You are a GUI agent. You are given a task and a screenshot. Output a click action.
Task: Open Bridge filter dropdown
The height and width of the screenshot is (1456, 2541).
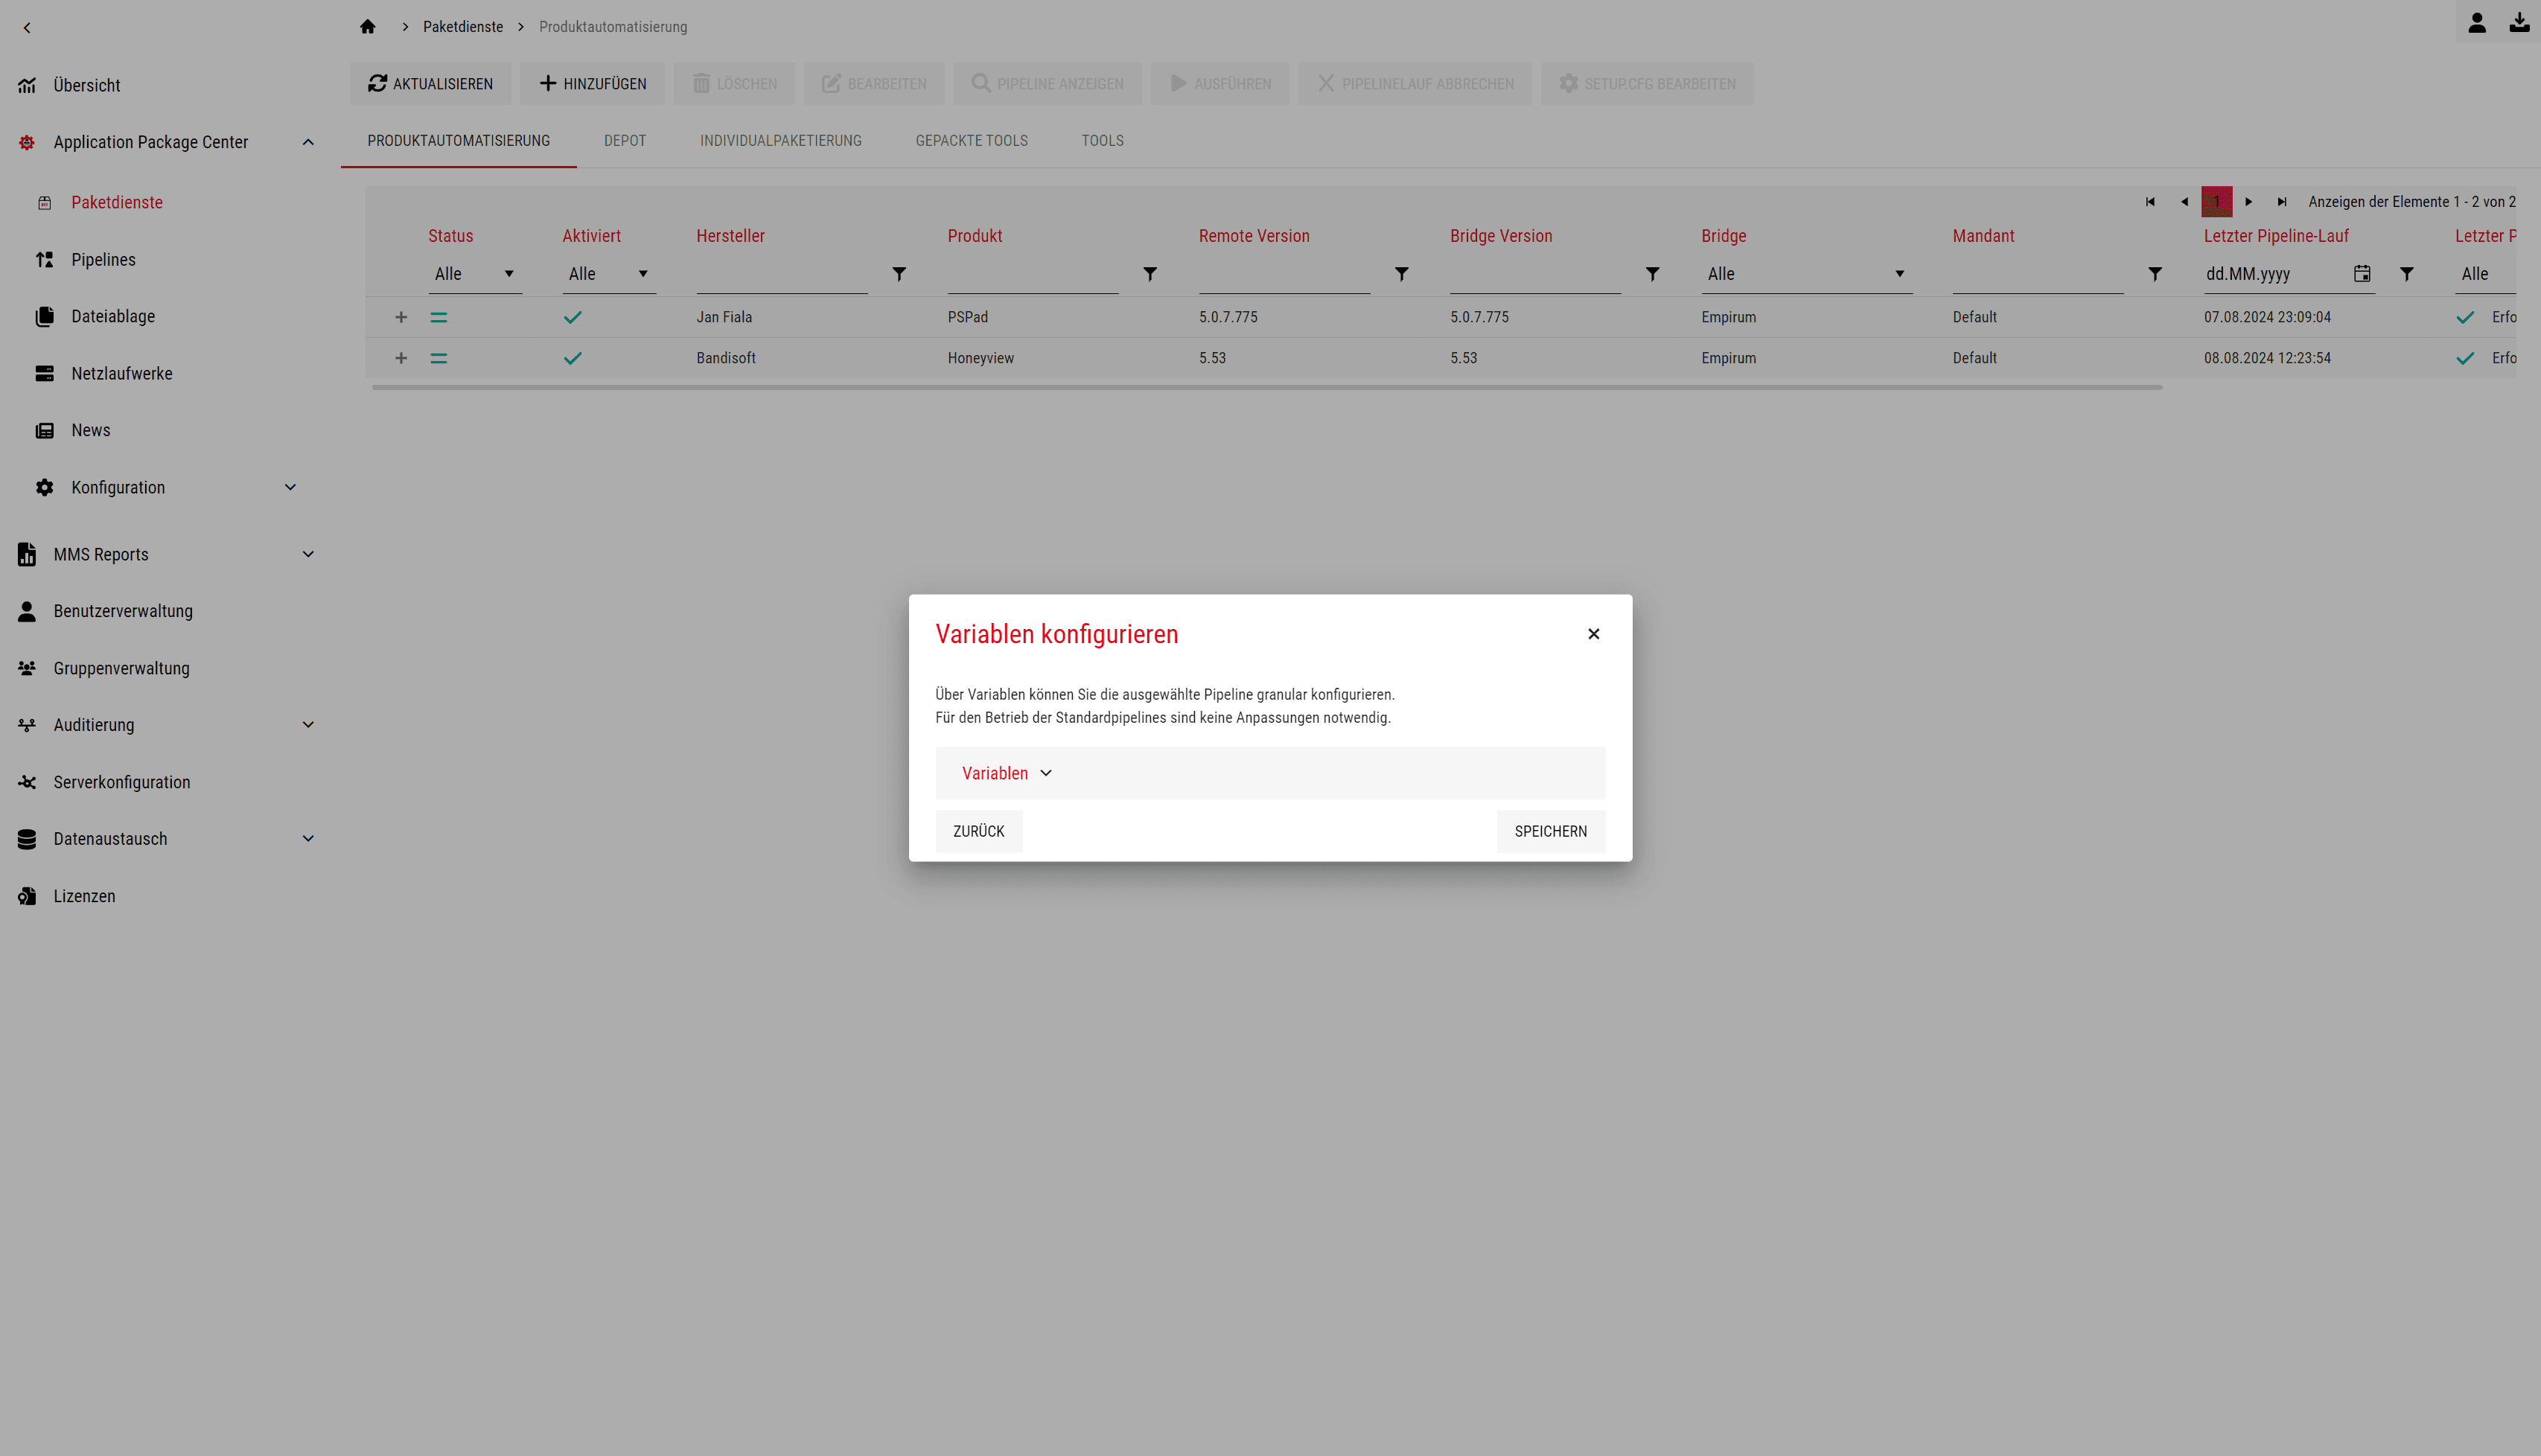1807,274
